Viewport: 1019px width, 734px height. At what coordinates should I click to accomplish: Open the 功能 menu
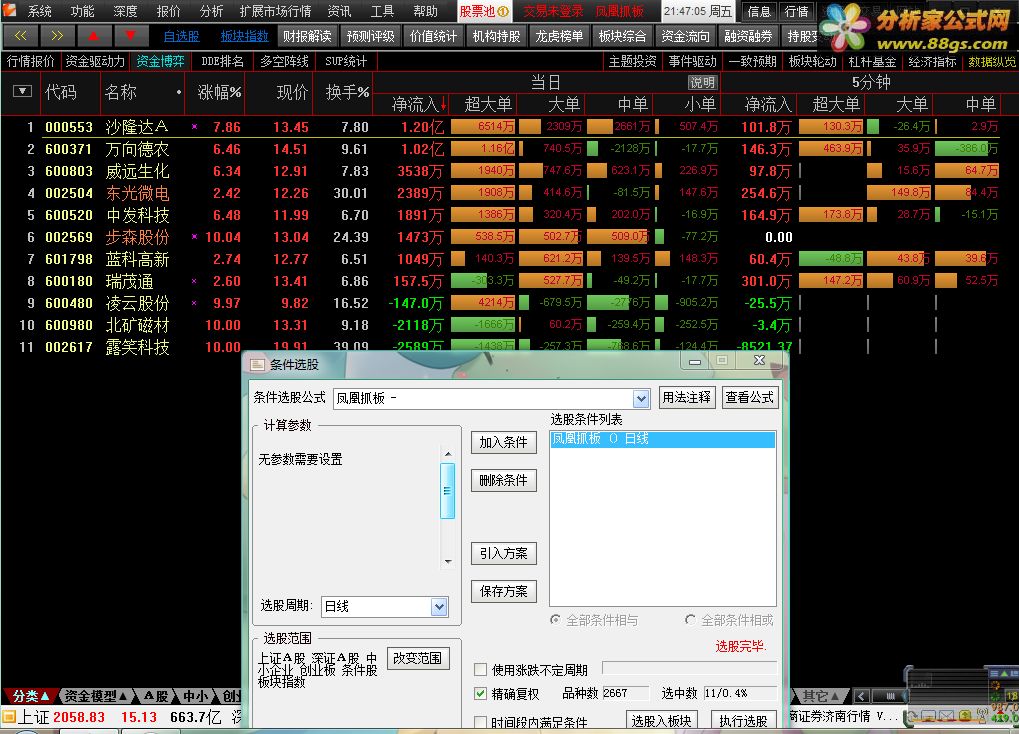83,11
